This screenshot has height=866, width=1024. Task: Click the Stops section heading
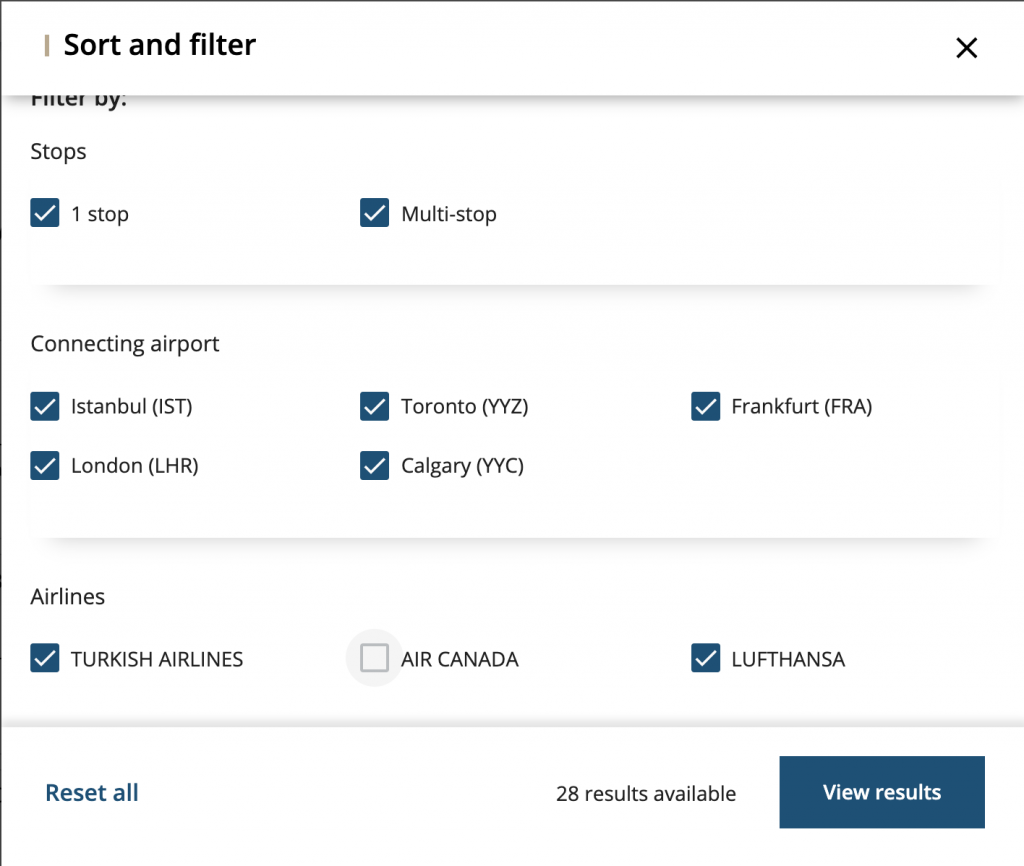click(x=58, y=151)
